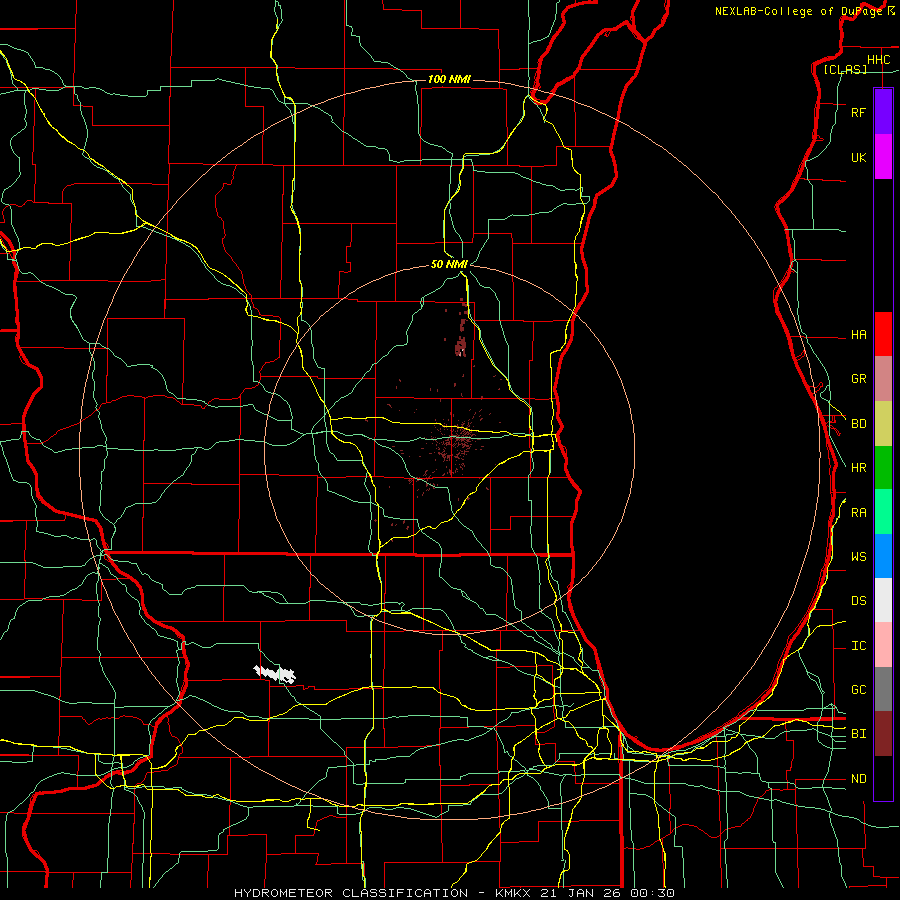
Task: Click the HR green legend swatch
Action: (883, 468)
